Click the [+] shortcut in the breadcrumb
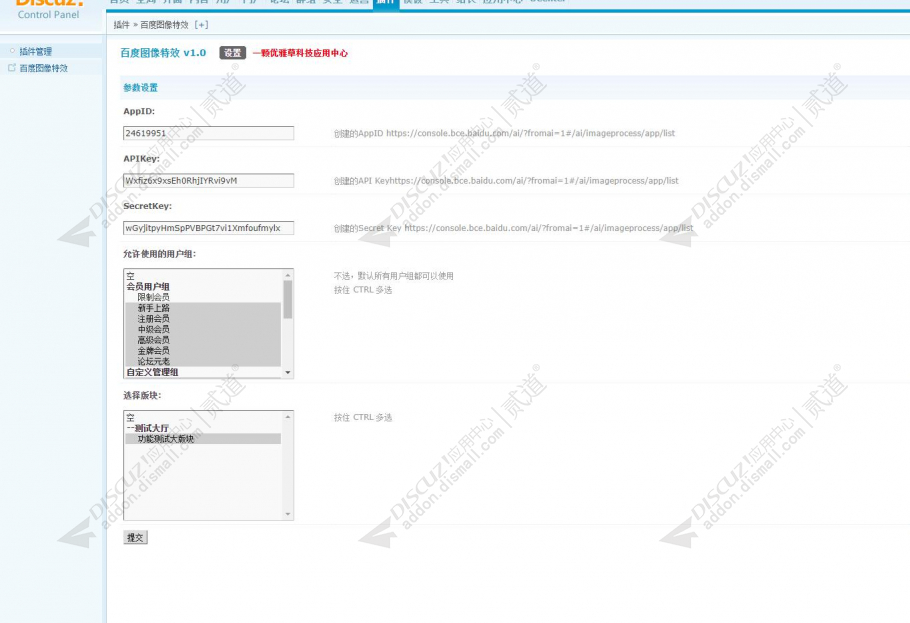 tap(201, 24)
